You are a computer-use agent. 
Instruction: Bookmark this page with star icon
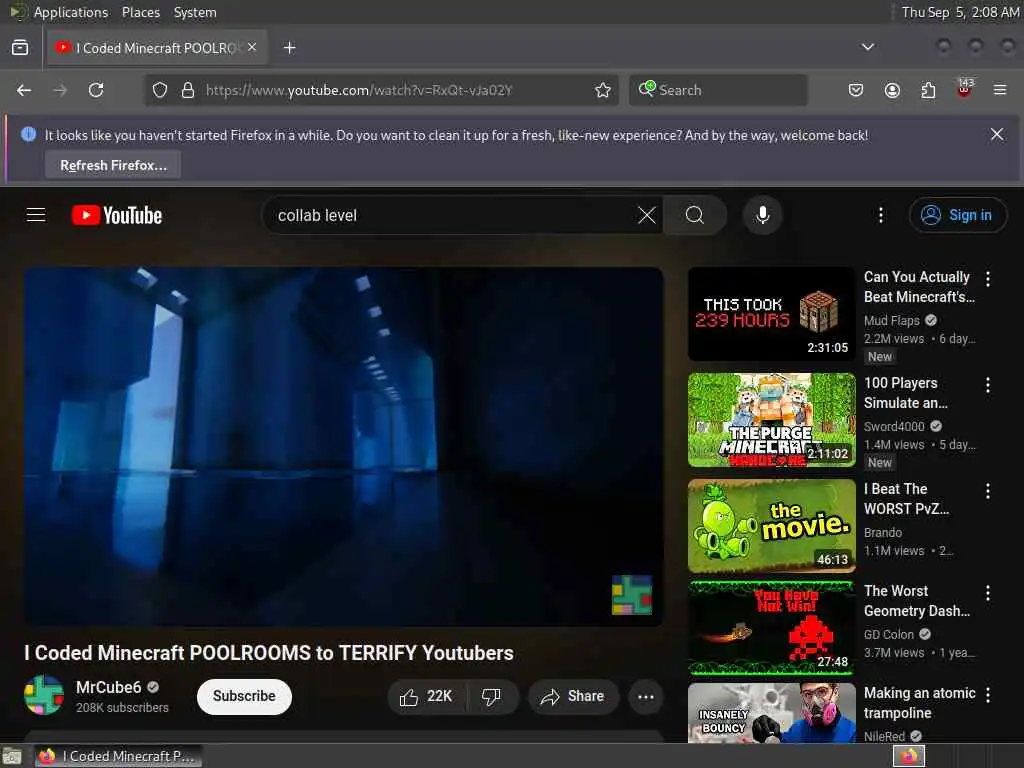point(603,90)
